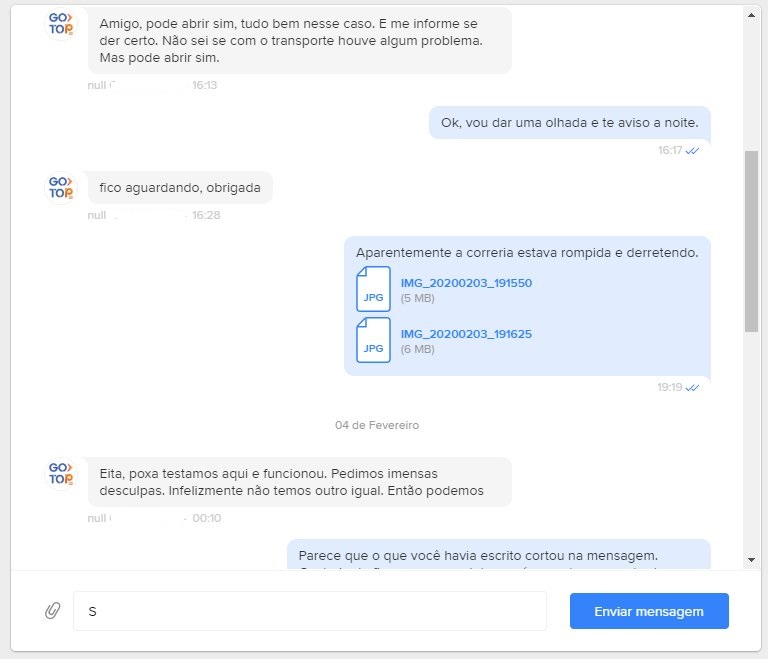Click the paperclip attachment icon
Image resolution: width=768 pixels, height=659 pixels.
[53, 610]
